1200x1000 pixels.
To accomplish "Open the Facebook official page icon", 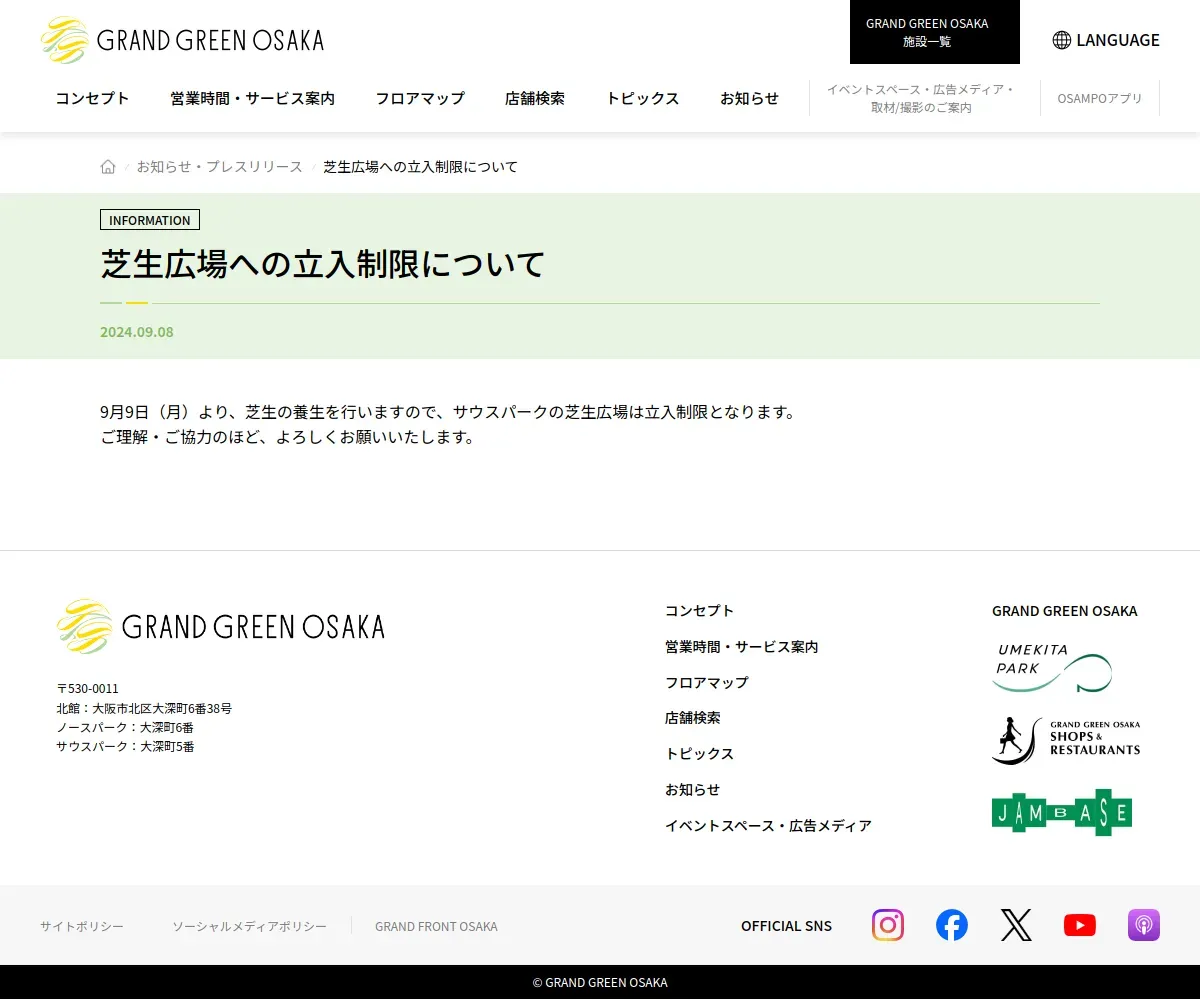I will 952,925.
